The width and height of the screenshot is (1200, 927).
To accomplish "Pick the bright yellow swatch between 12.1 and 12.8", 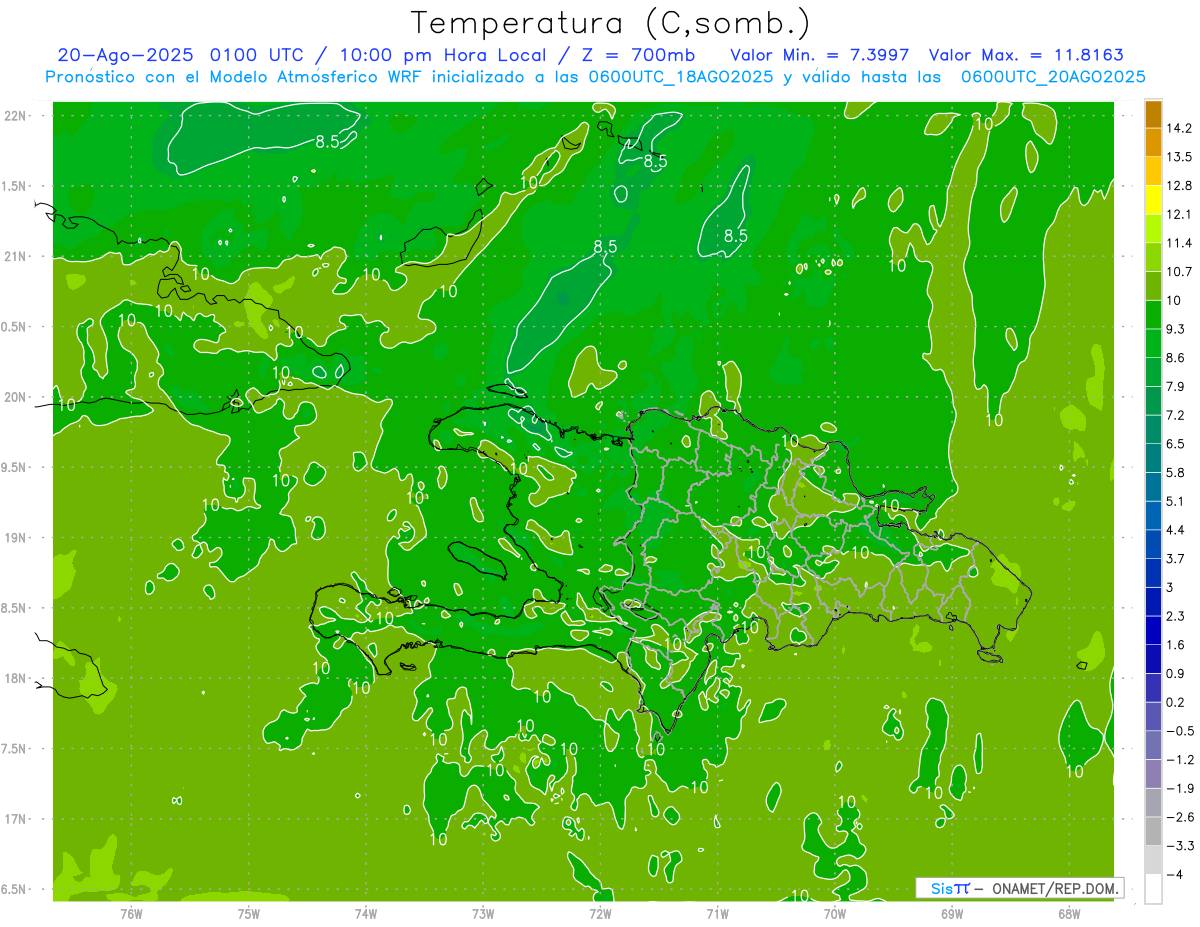I will (x=1153, y=200).
